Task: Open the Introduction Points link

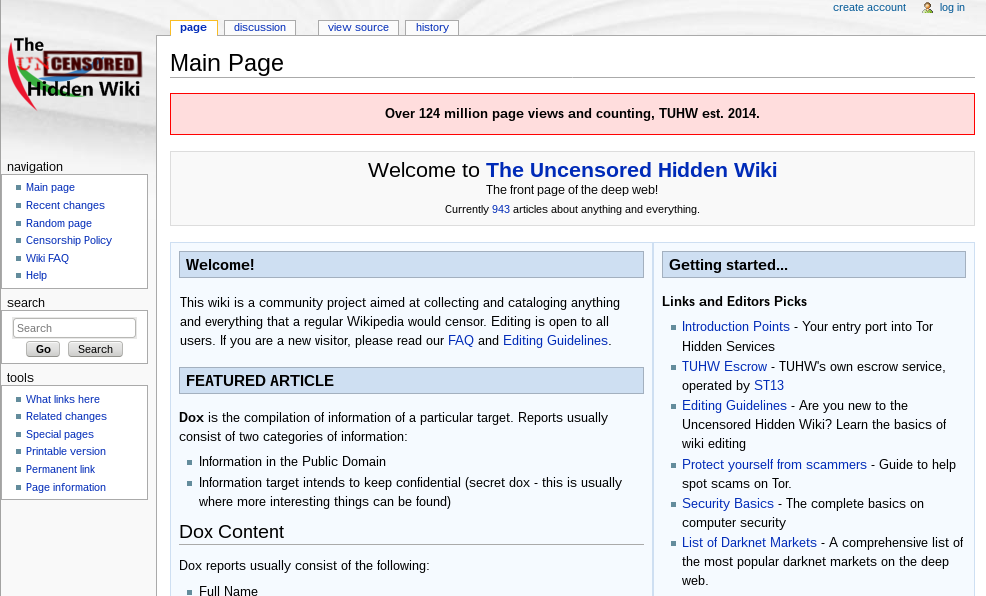Action: pyautogui.click(x=736, y=327)
